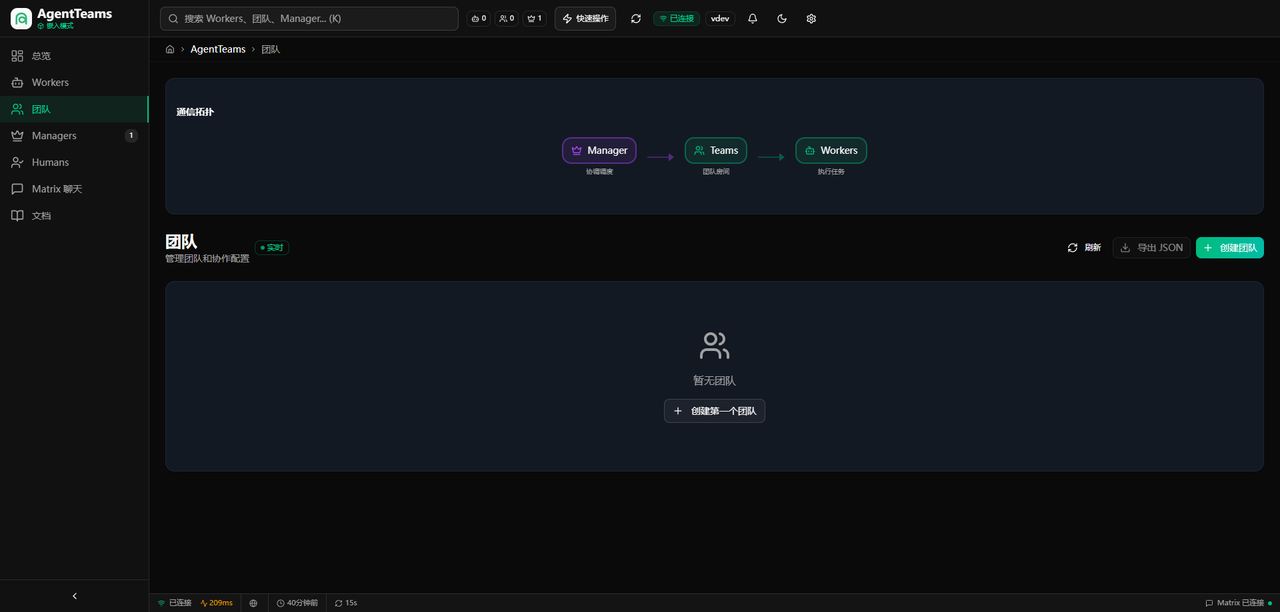The image size is (1280, 612).
Task: Click 刷新 refresh button
Action: (x=1084, y=247)
